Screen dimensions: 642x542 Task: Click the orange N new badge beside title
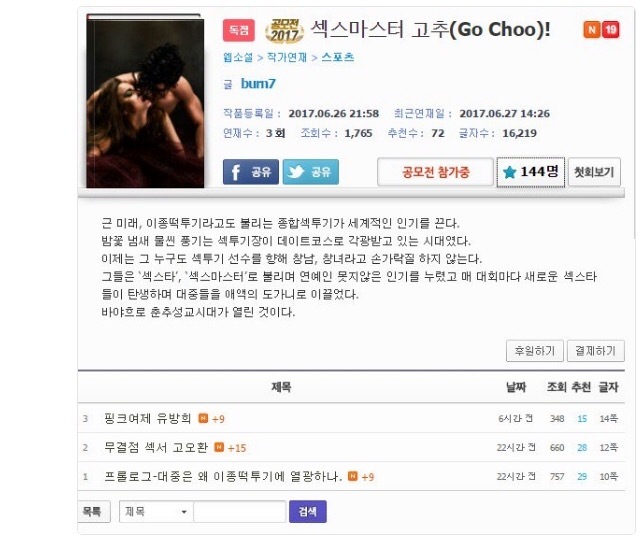tap(592, 29)
